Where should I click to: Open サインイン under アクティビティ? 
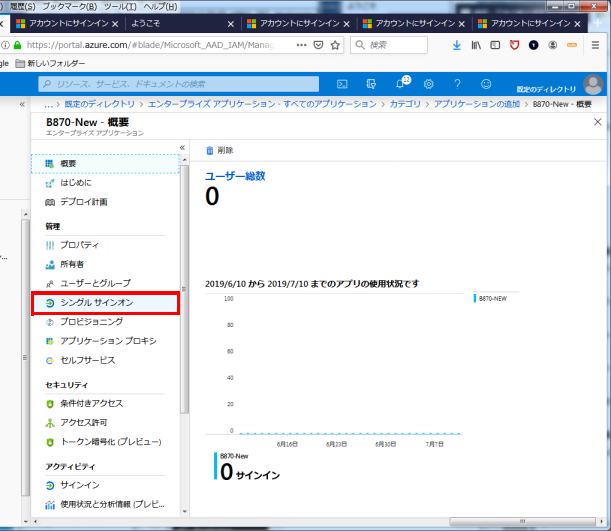coord(105,485)
